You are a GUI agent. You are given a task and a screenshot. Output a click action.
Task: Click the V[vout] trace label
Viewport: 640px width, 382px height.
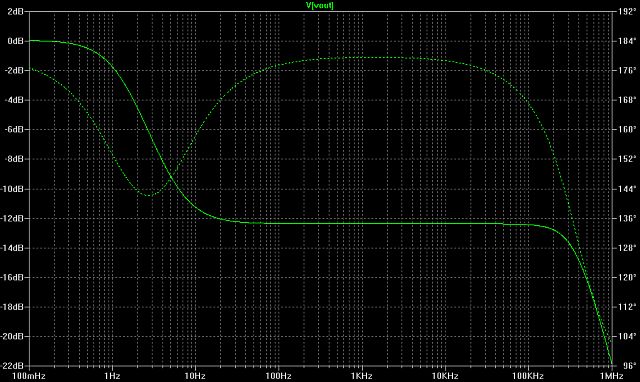320,5
